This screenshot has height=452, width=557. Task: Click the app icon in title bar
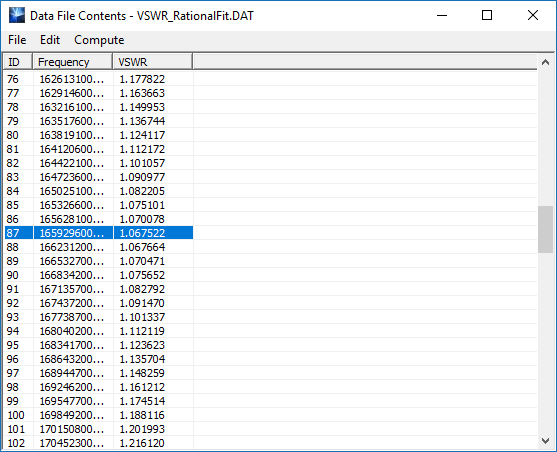17,16
